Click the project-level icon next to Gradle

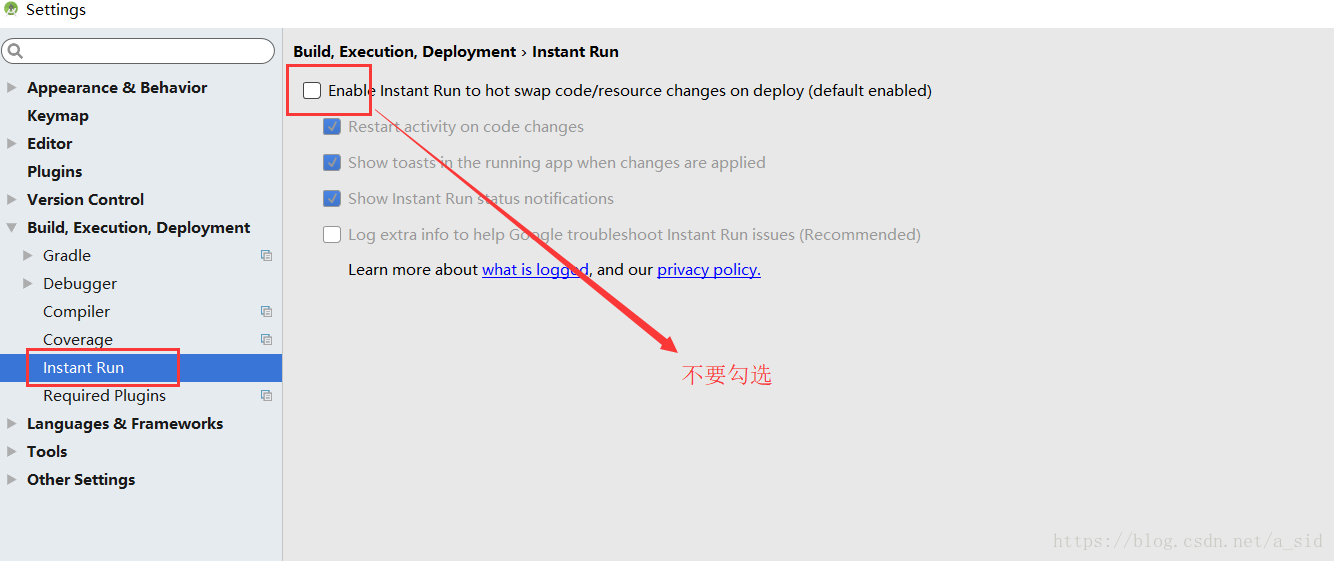[266, 256]
